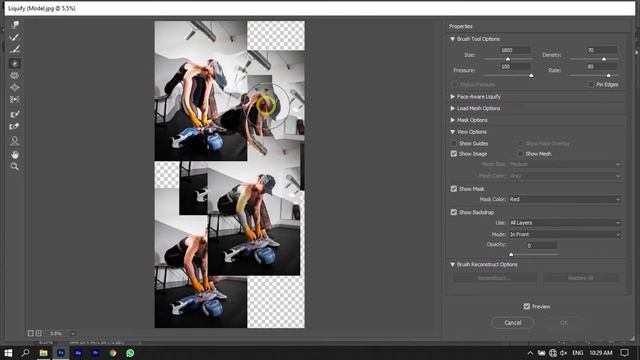Open the Windows Start menu

[x=8, y=353]
